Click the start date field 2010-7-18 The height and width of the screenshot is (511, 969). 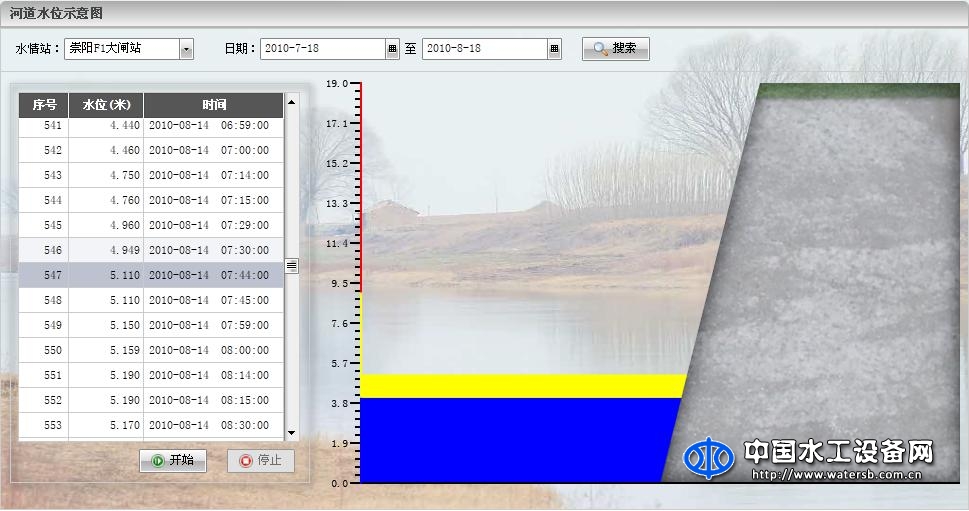[322, 49]
